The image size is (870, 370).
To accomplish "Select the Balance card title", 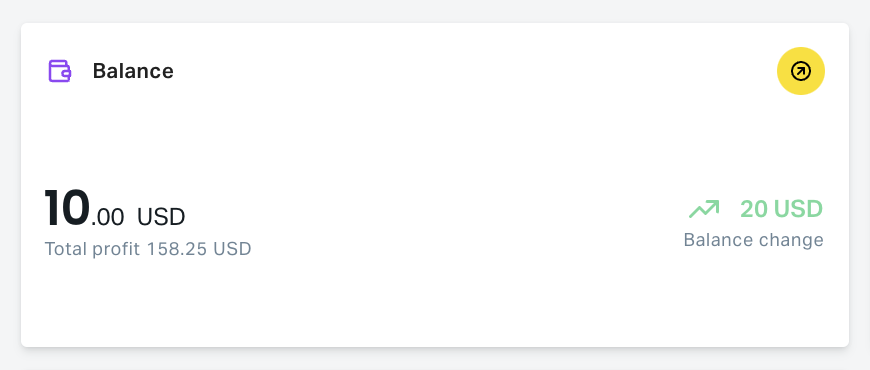I will [x=133, y=71].
